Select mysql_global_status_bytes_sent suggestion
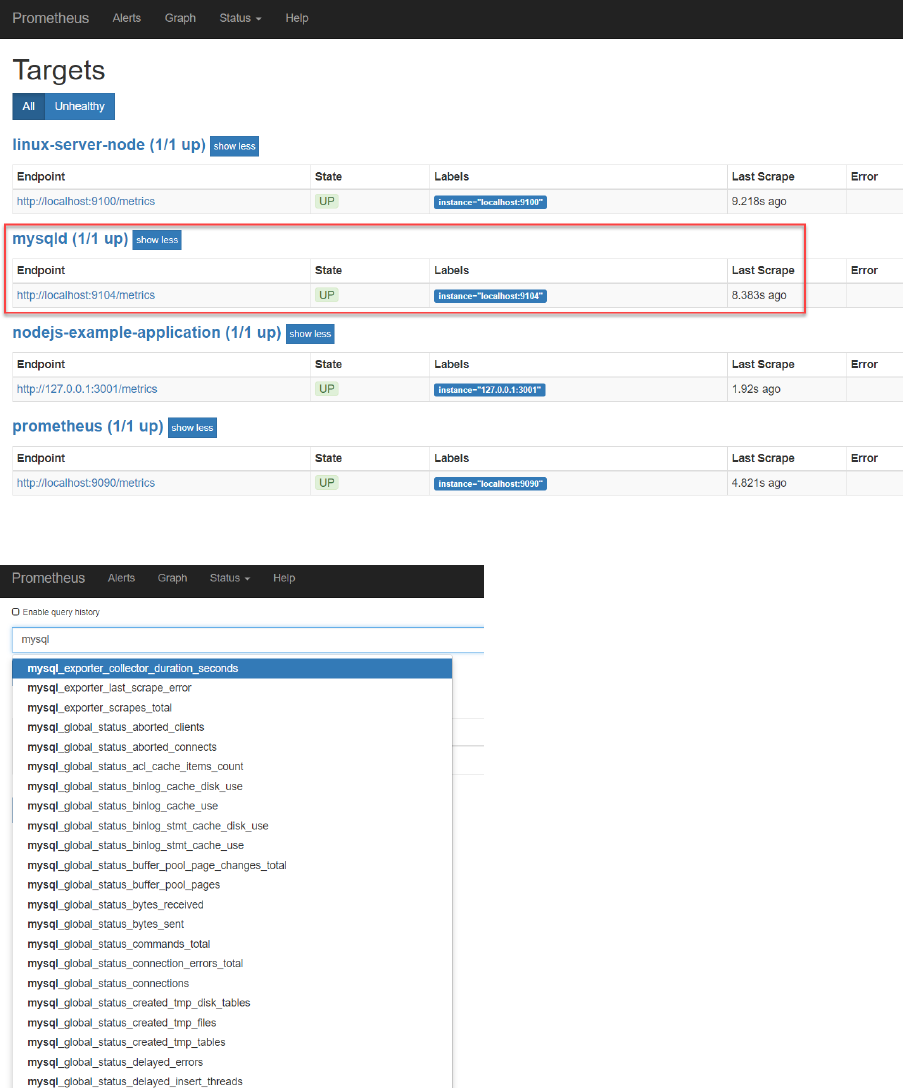 pos(233,924)
